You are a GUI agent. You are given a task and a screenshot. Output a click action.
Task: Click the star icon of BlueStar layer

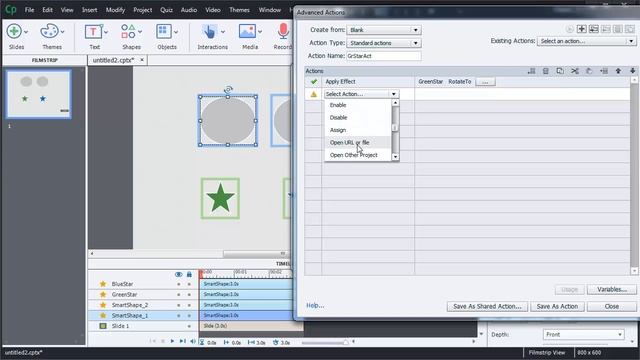pos(103,284)
